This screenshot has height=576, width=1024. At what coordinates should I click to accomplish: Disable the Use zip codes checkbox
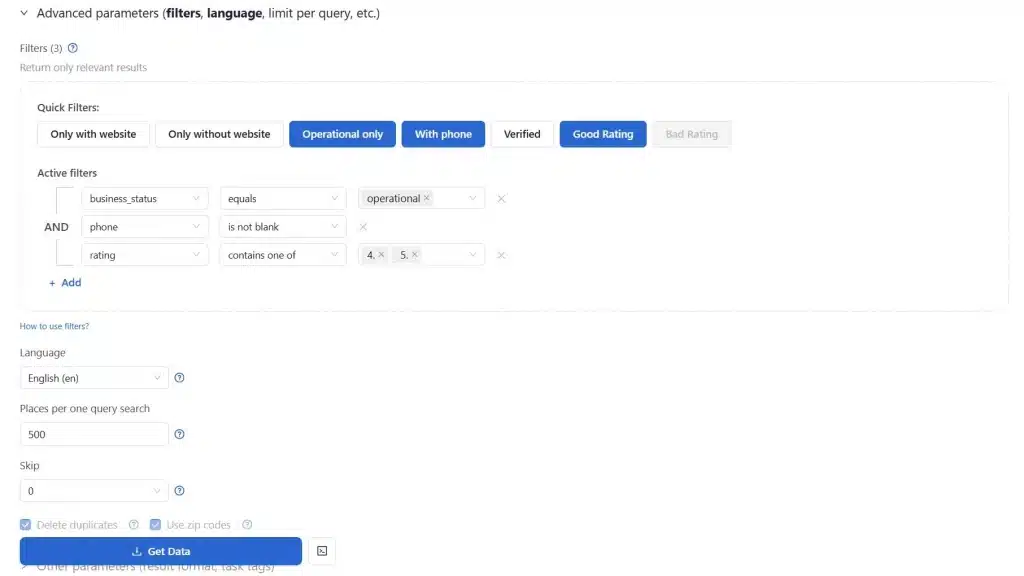(x=155, y=524)
